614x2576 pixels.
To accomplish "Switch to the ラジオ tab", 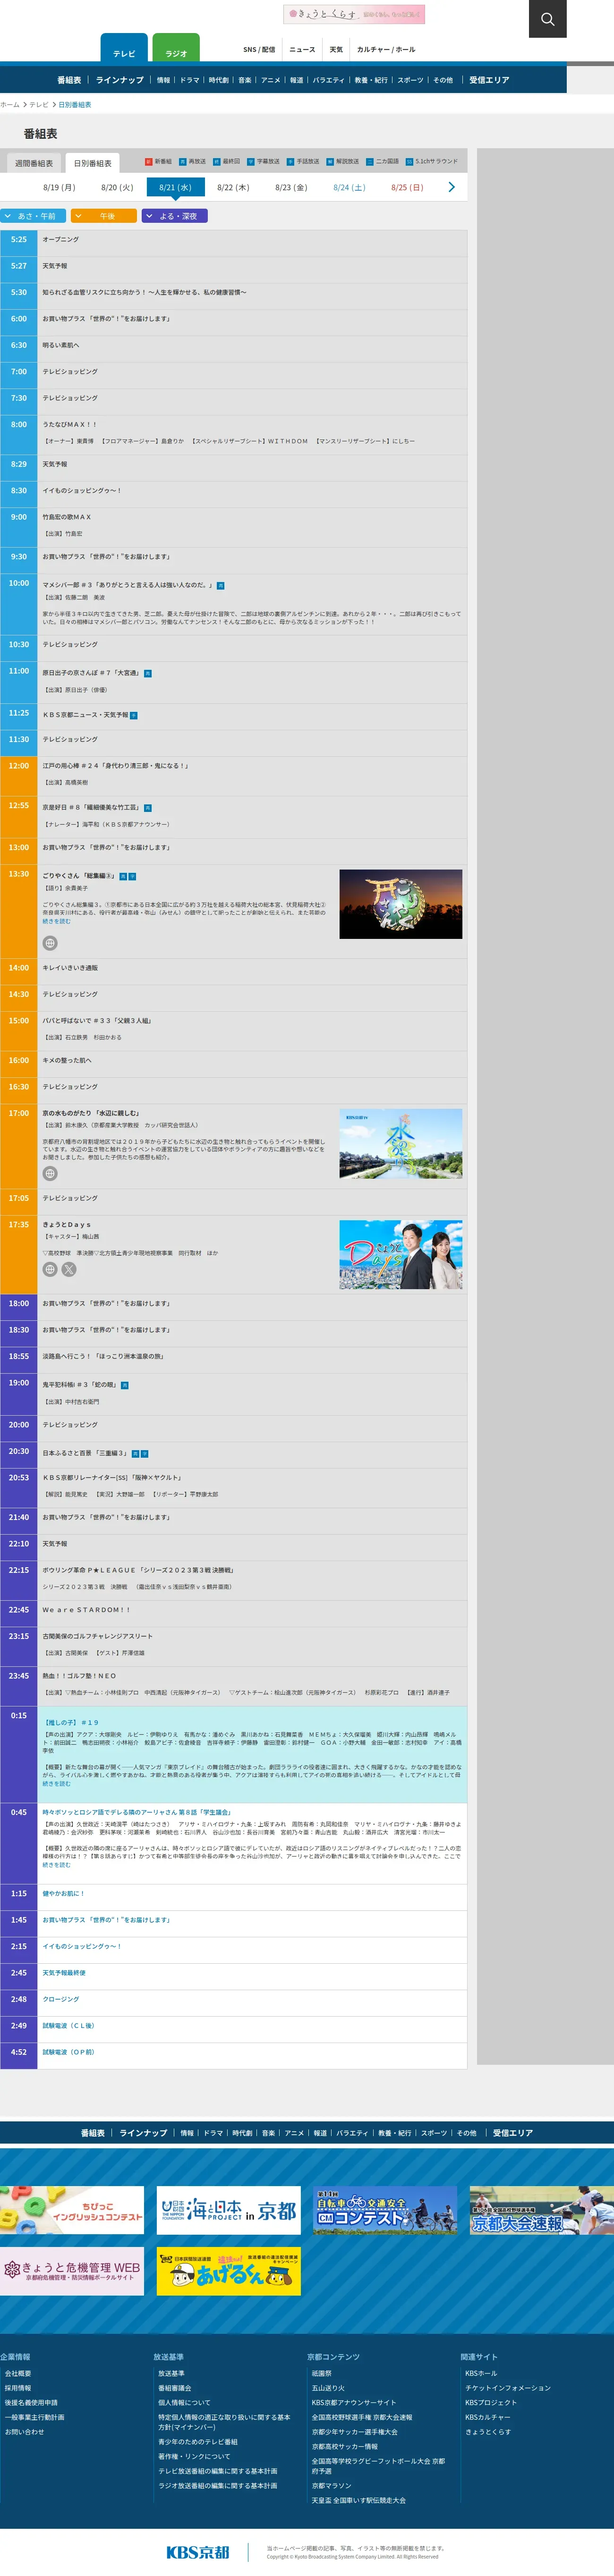I will coord(176,48).
